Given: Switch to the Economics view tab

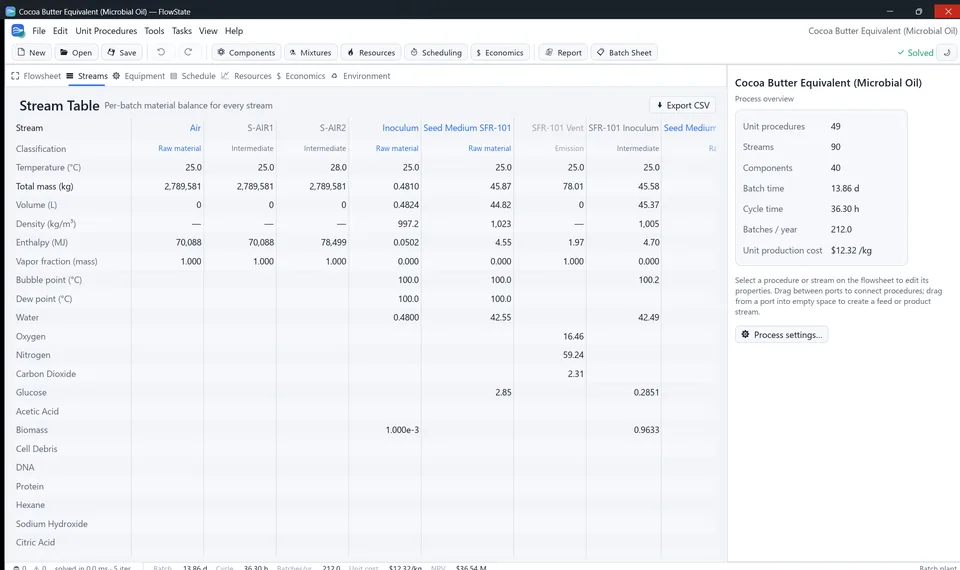Looking at the screenshot, I should [x=301, y=76].
